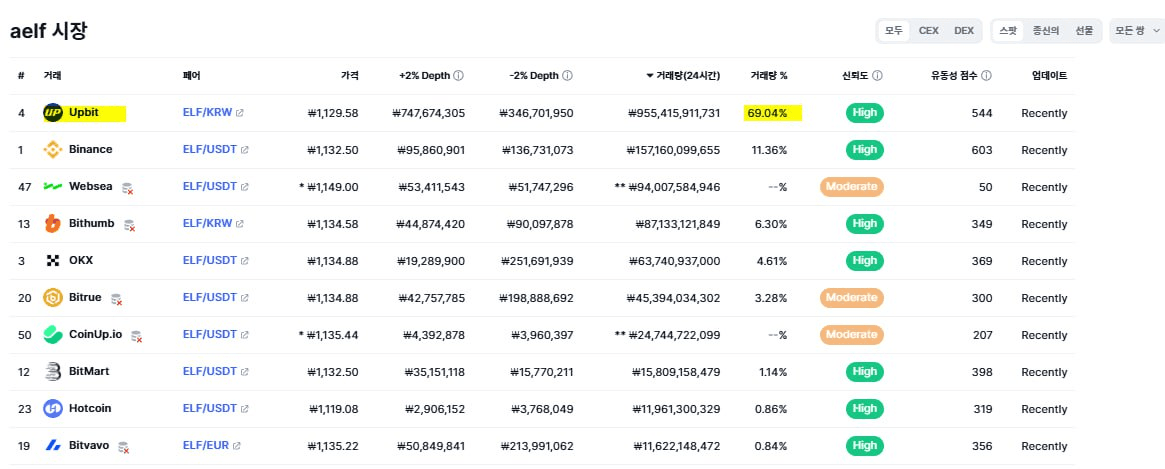Click the OKX logo icon
1165x469 pixels.
(53, 261)
